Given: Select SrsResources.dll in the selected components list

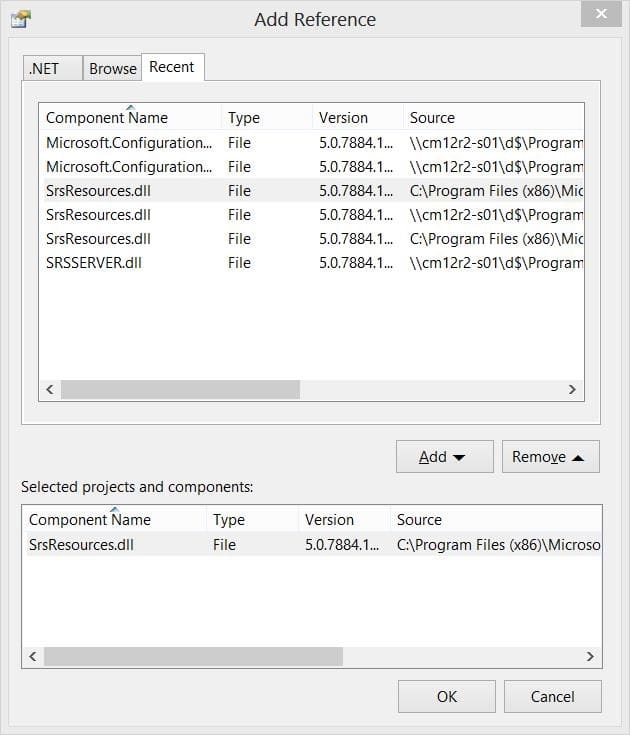Looking at the screenshot, I should coord(312,545).
